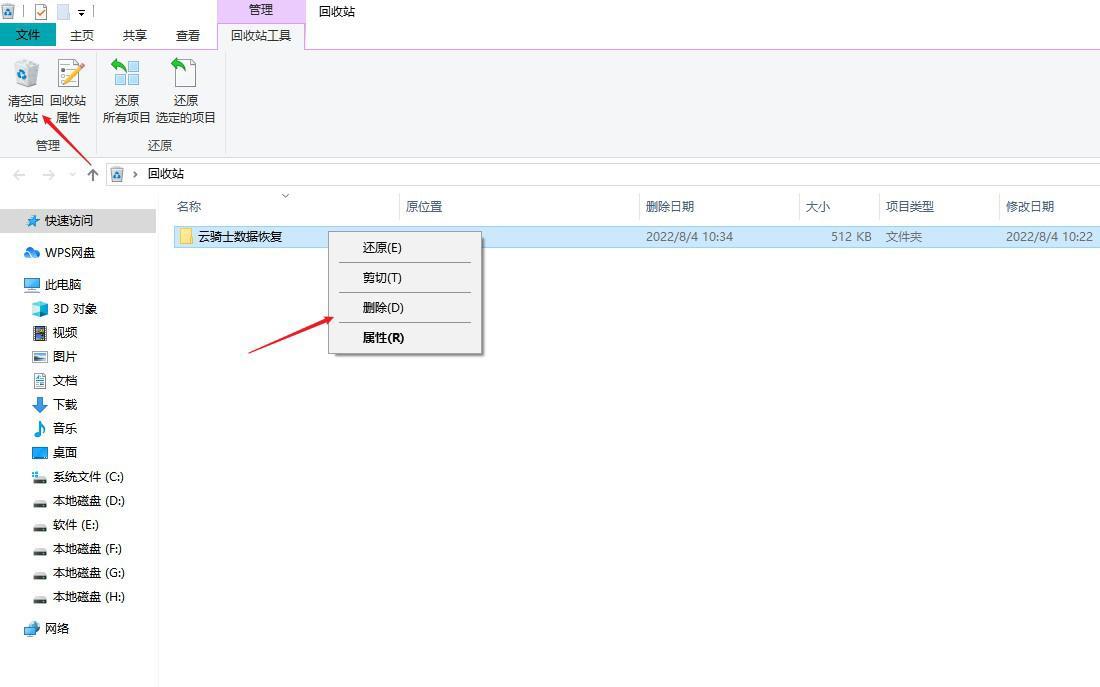Screen dimensions: 1100x687
Task: Sort by the 大小 column header
Action: pos(839,206)
